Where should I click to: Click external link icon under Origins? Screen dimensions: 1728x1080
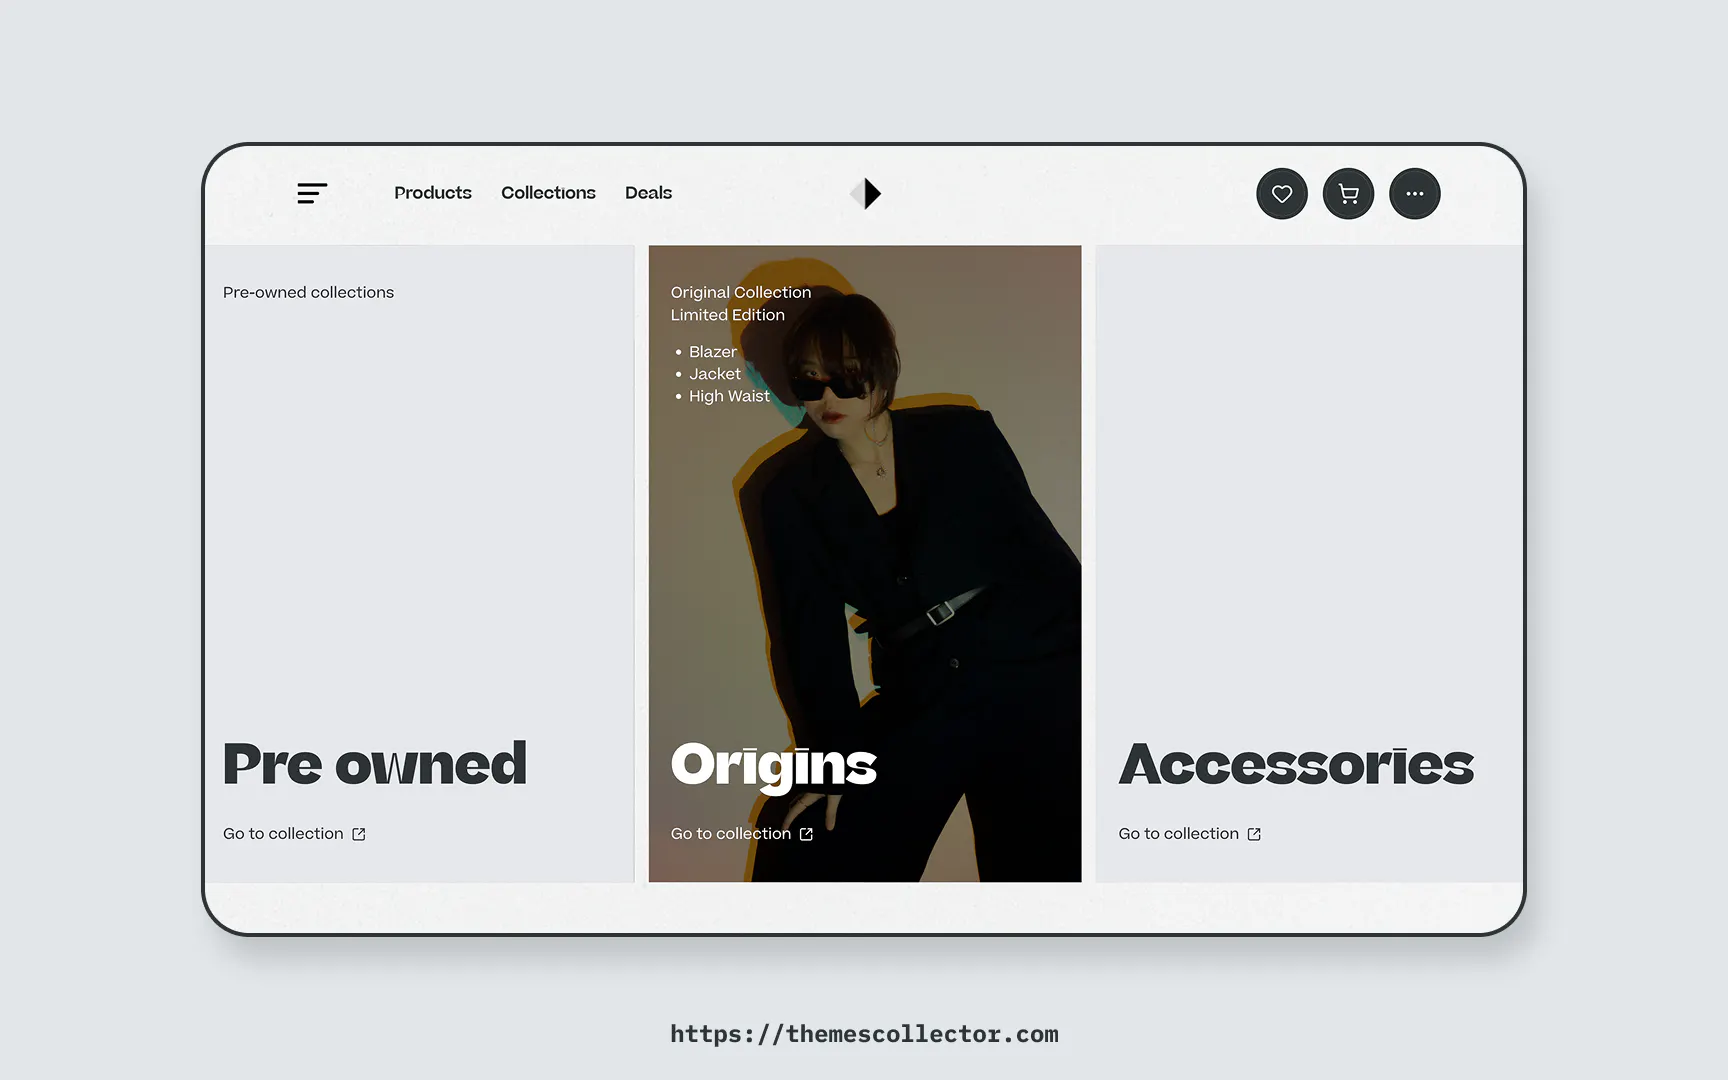pyautogui.click(x=806, y=834)
